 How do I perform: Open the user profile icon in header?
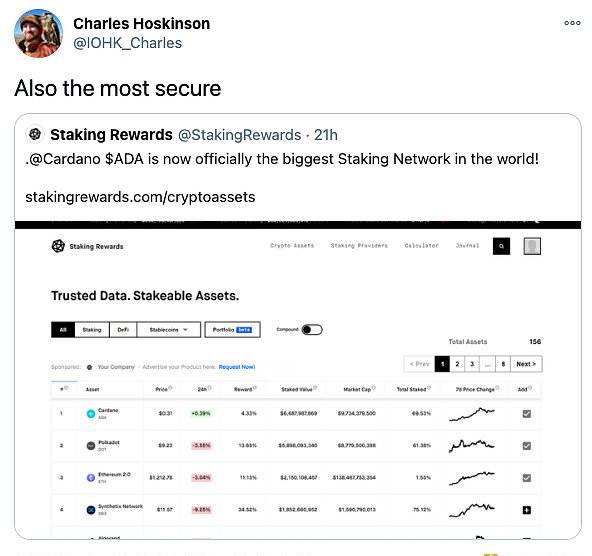pos(532,246)
